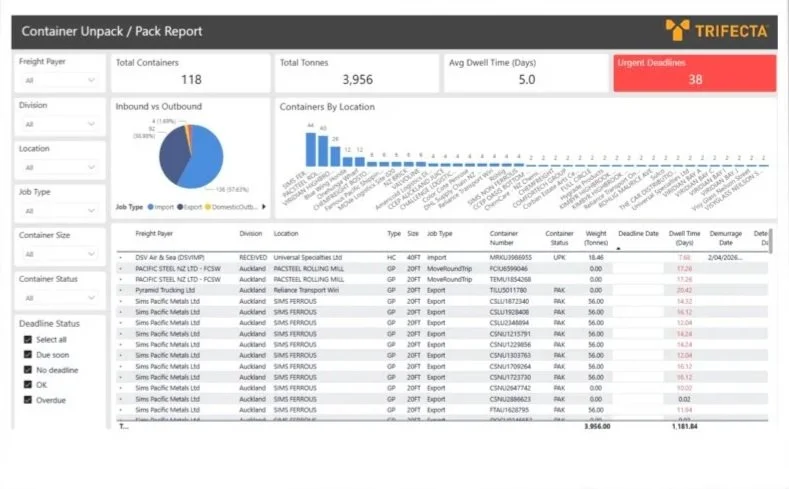Image resolution: width=789 pixels, height=489 pixels.
Task: Open the Container Size slicer dropdown
Action: click(59, 254)
